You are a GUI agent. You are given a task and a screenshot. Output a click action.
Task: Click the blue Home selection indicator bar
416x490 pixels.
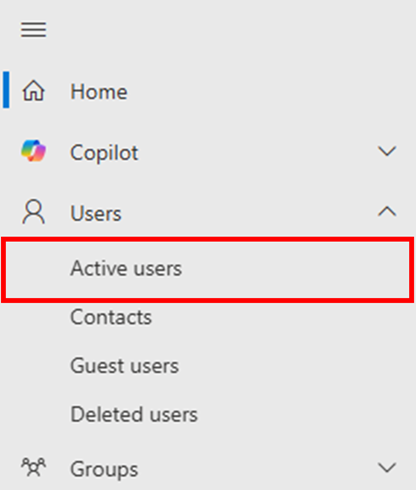(x=6, y=89)
